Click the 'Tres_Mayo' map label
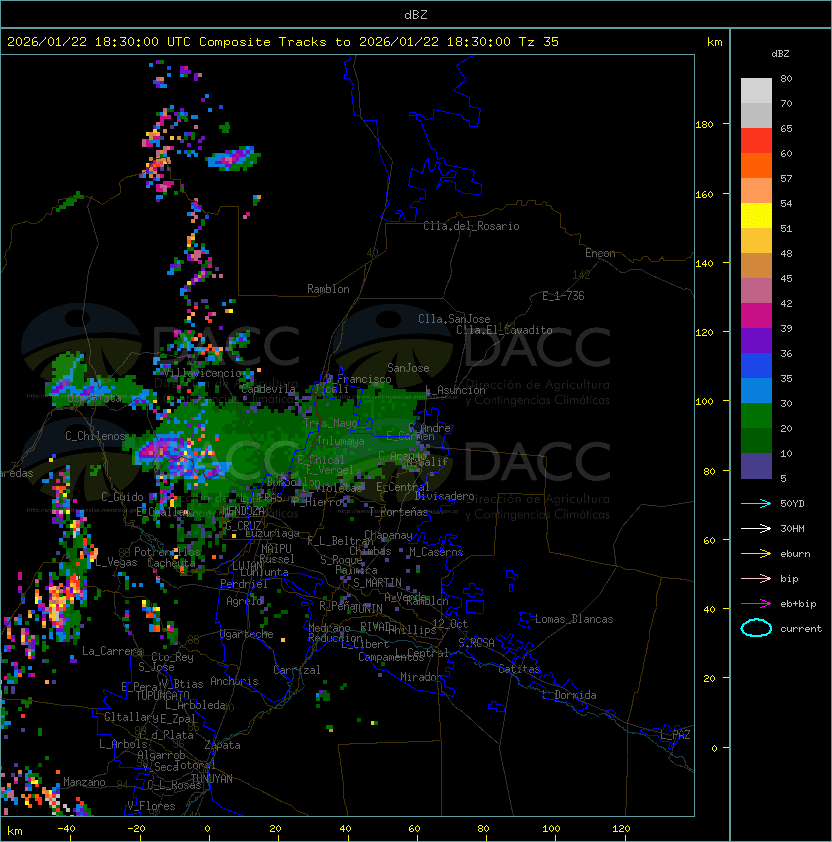Viewport: 832px width, 842px height. click(330, 423)
